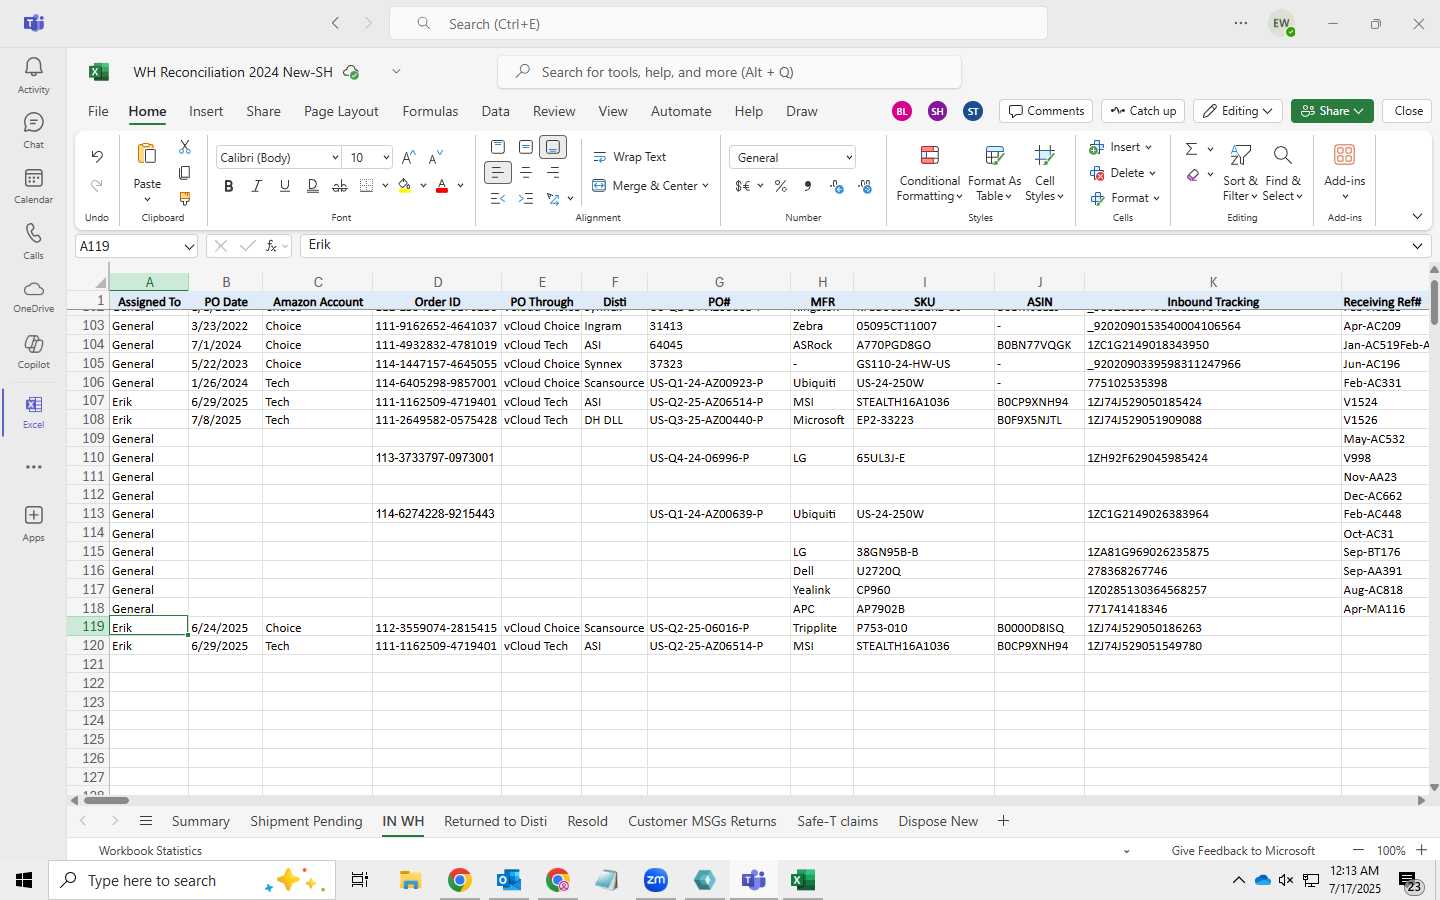This screenshot has height=900, width=1440.
Task: Click the Undo icon
Action: point(97,156)
